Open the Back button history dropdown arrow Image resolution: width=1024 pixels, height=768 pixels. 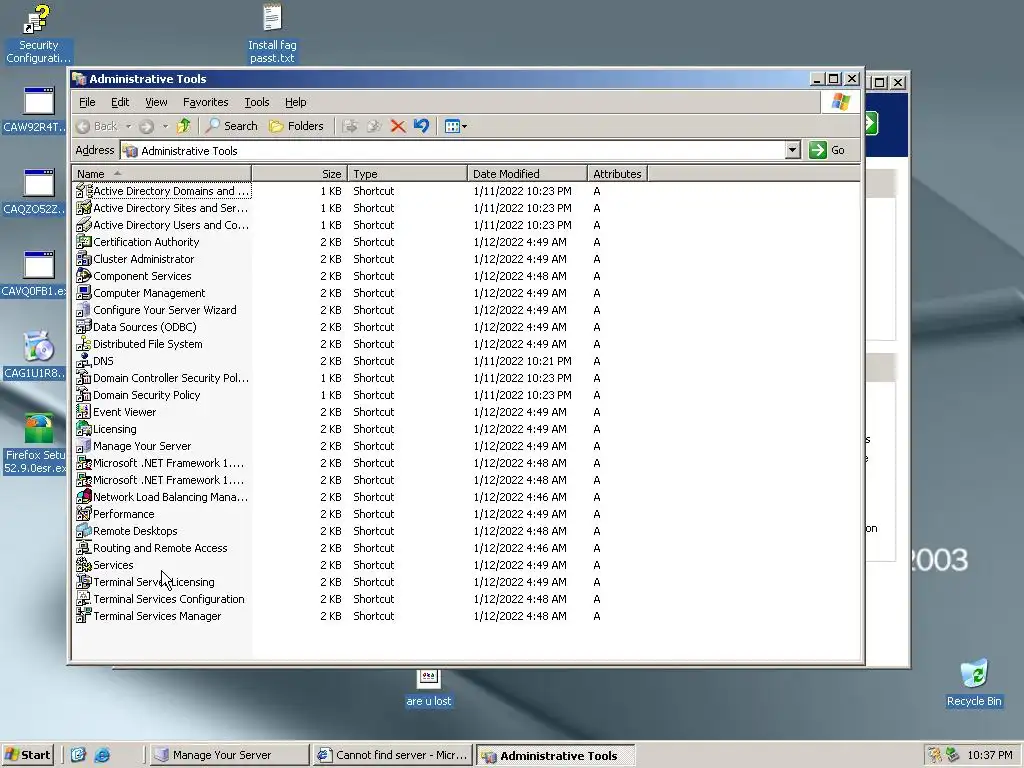pyautogui.click(x=129, y=126)
